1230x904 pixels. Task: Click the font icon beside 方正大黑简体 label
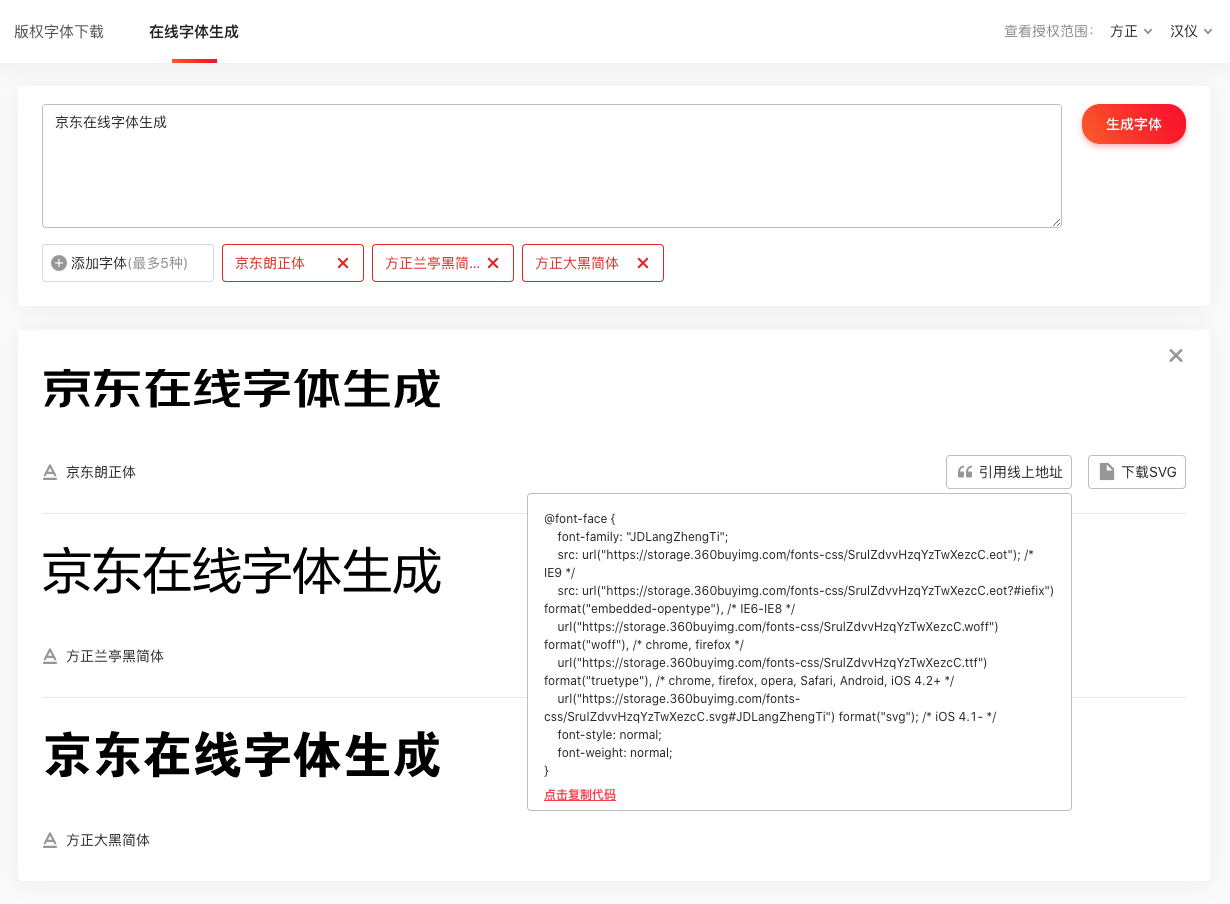coord(50,840)
